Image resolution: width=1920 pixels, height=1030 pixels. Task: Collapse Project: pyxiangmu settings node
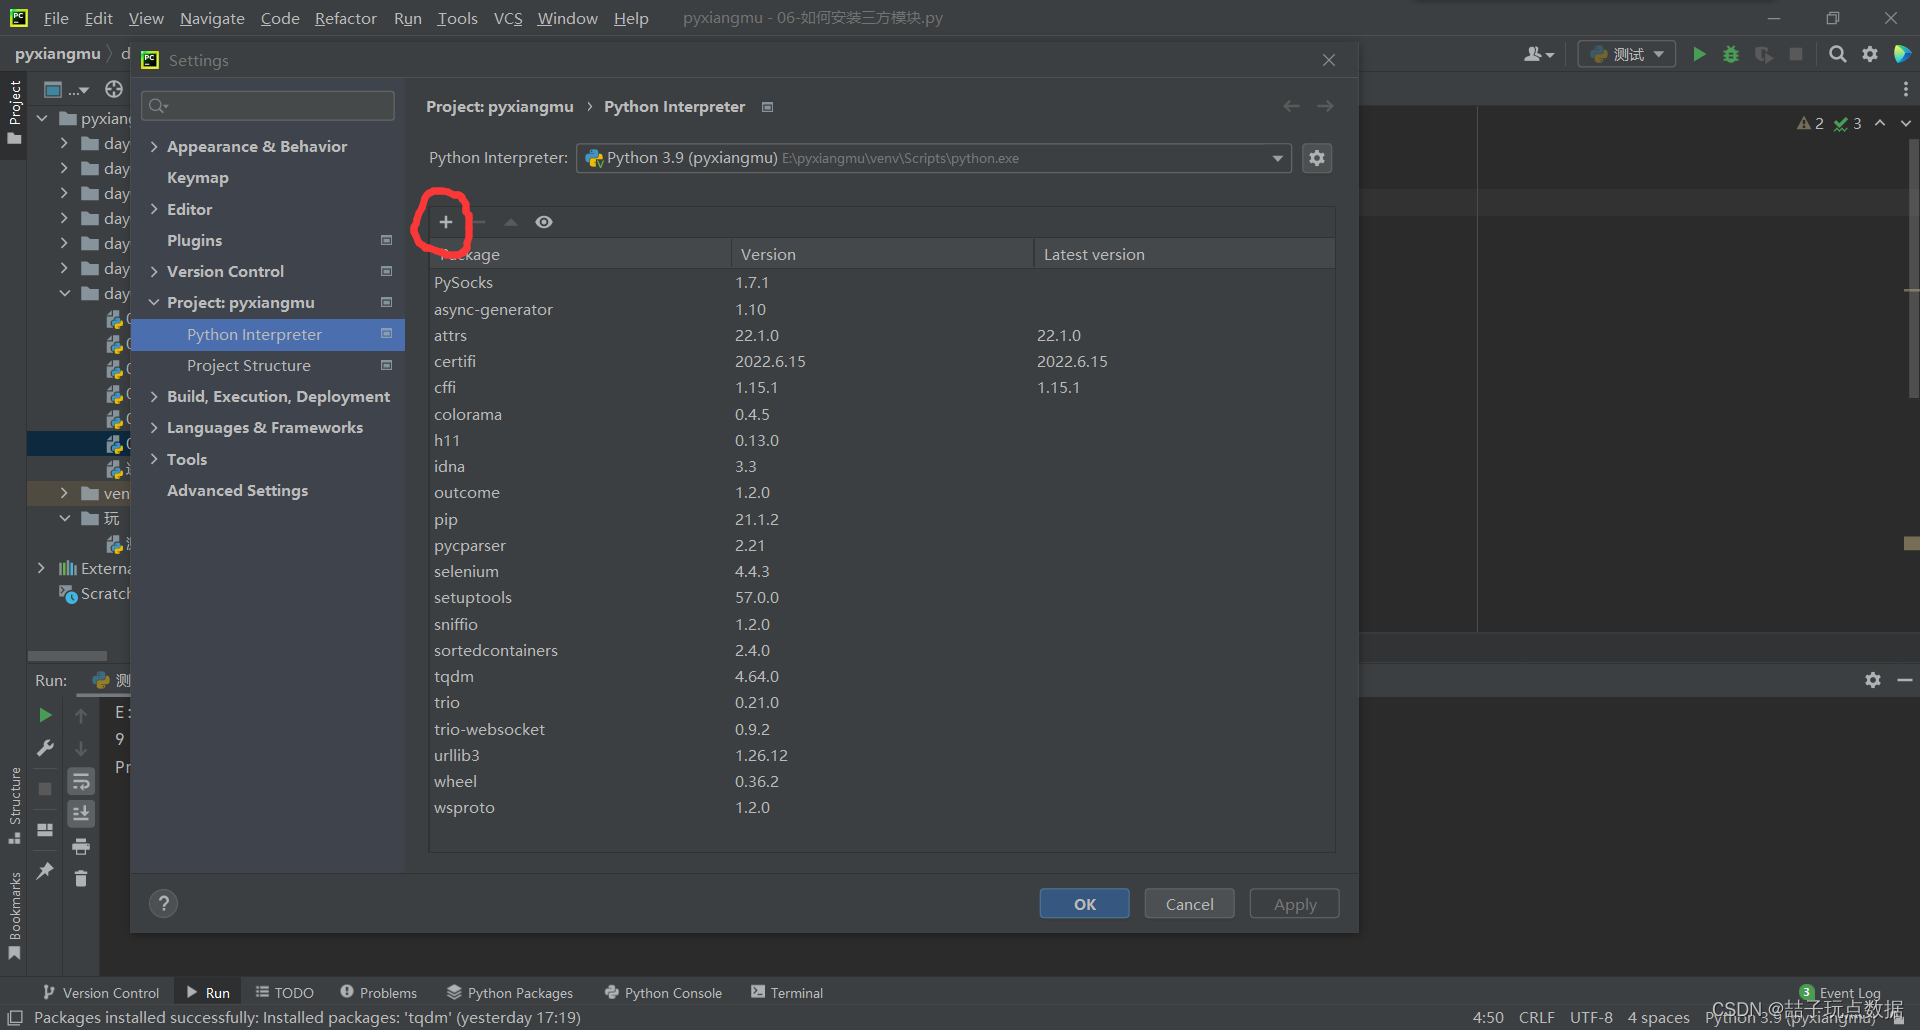pos(154,302)
